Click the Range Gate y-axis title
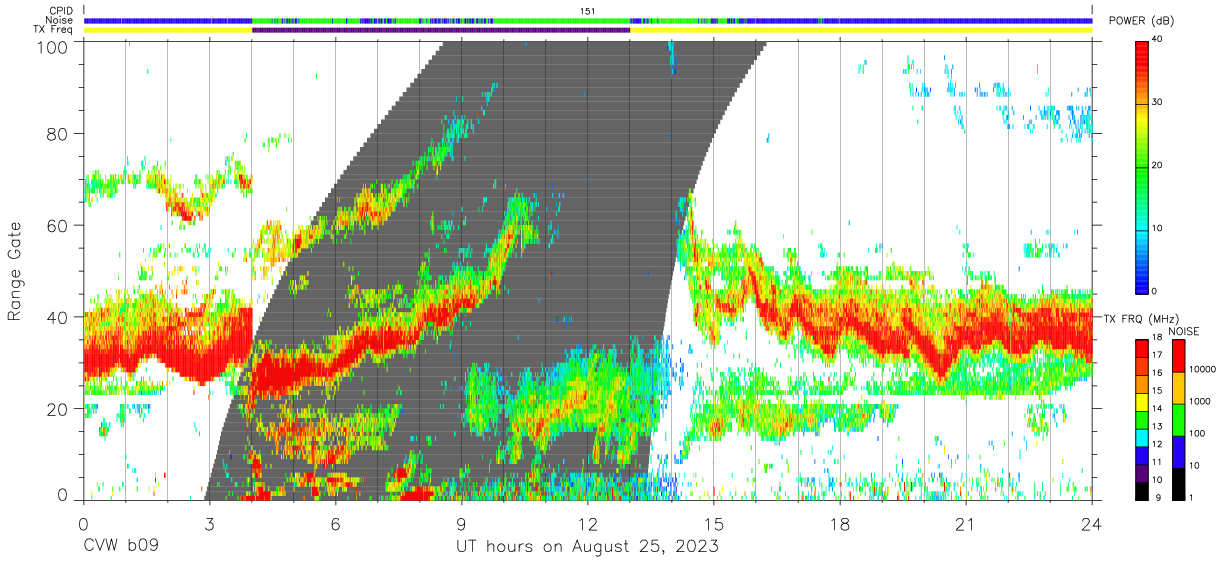This screenshot has height=567, width=1228. tap(16, 270)
